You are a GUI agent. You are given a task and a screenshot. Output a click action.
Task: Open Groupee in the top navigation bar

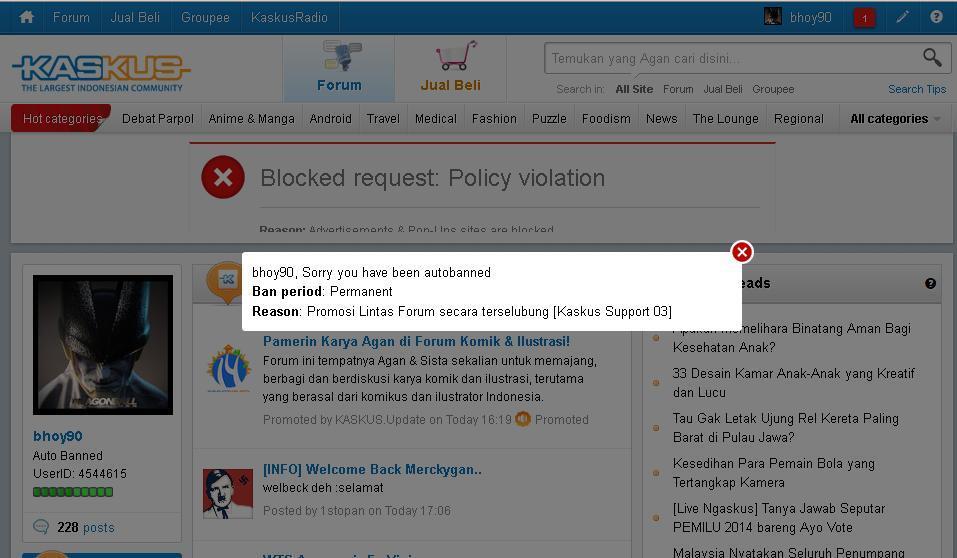(205, 17)
